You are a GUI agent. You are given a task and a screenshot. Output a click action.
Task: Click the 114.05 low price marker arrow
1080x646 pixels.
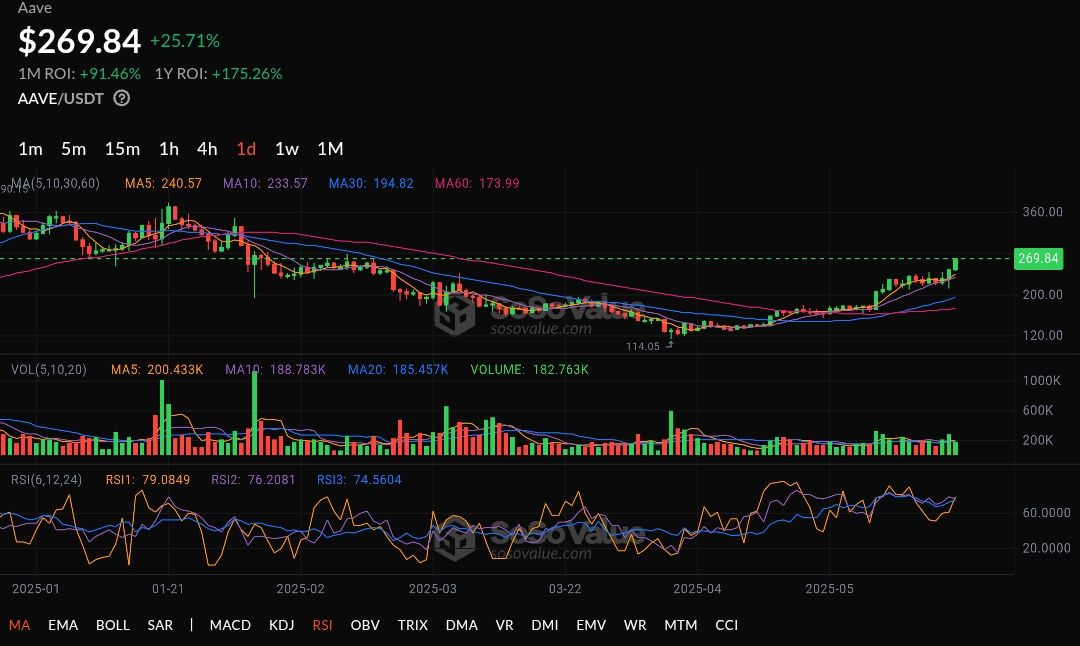pyautogui.click(x=669, y=345)
